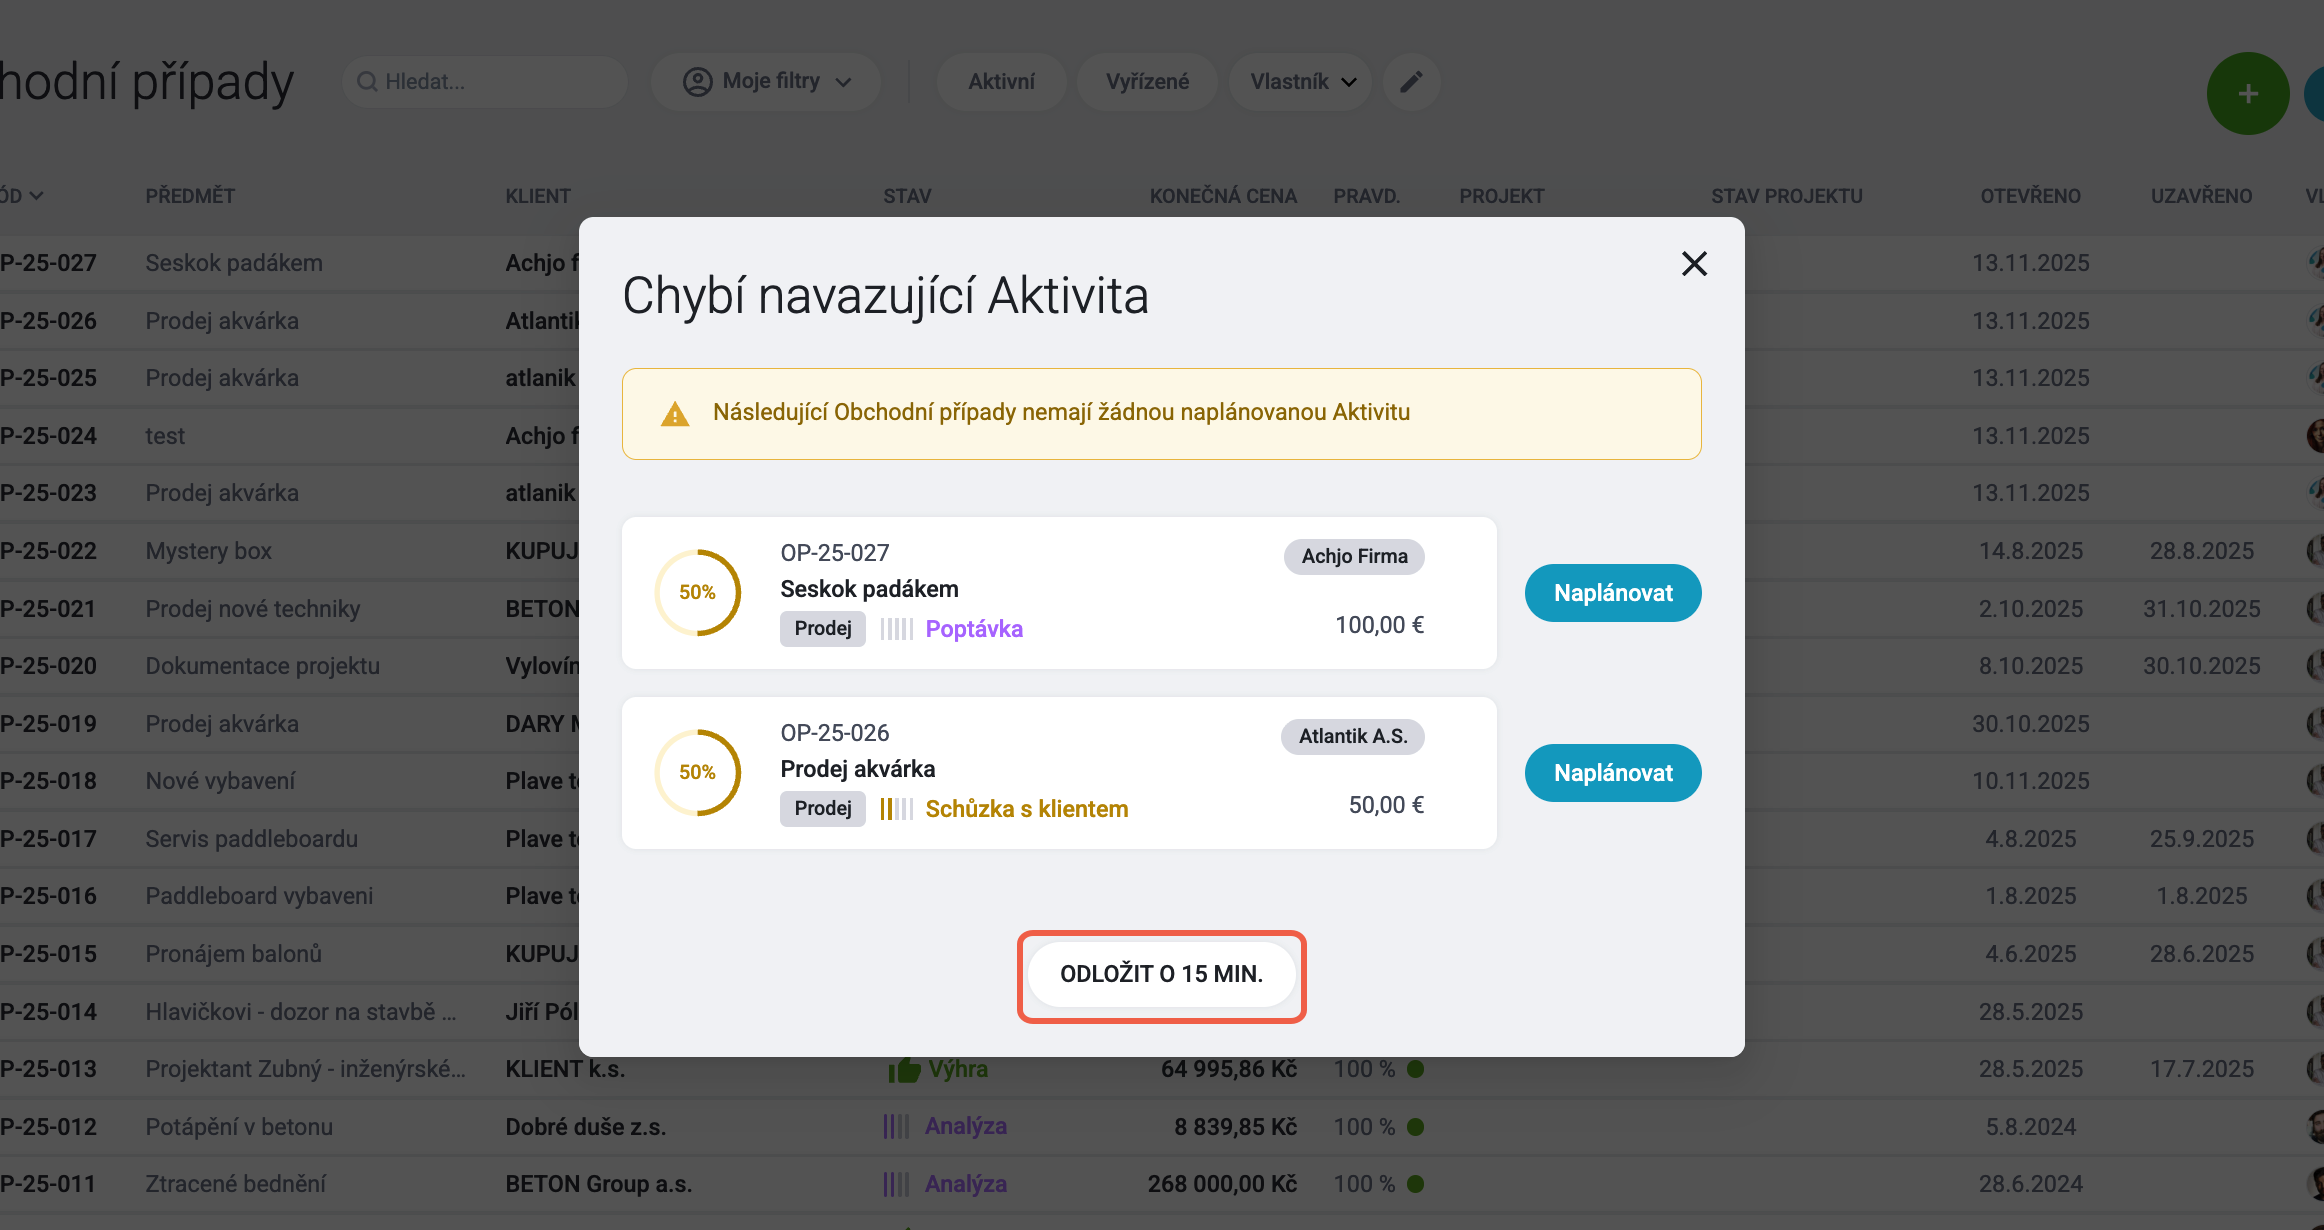Click Analýza status in Potápění v betonu row
This screenshot has height=1230, width=2324.
965,1127
